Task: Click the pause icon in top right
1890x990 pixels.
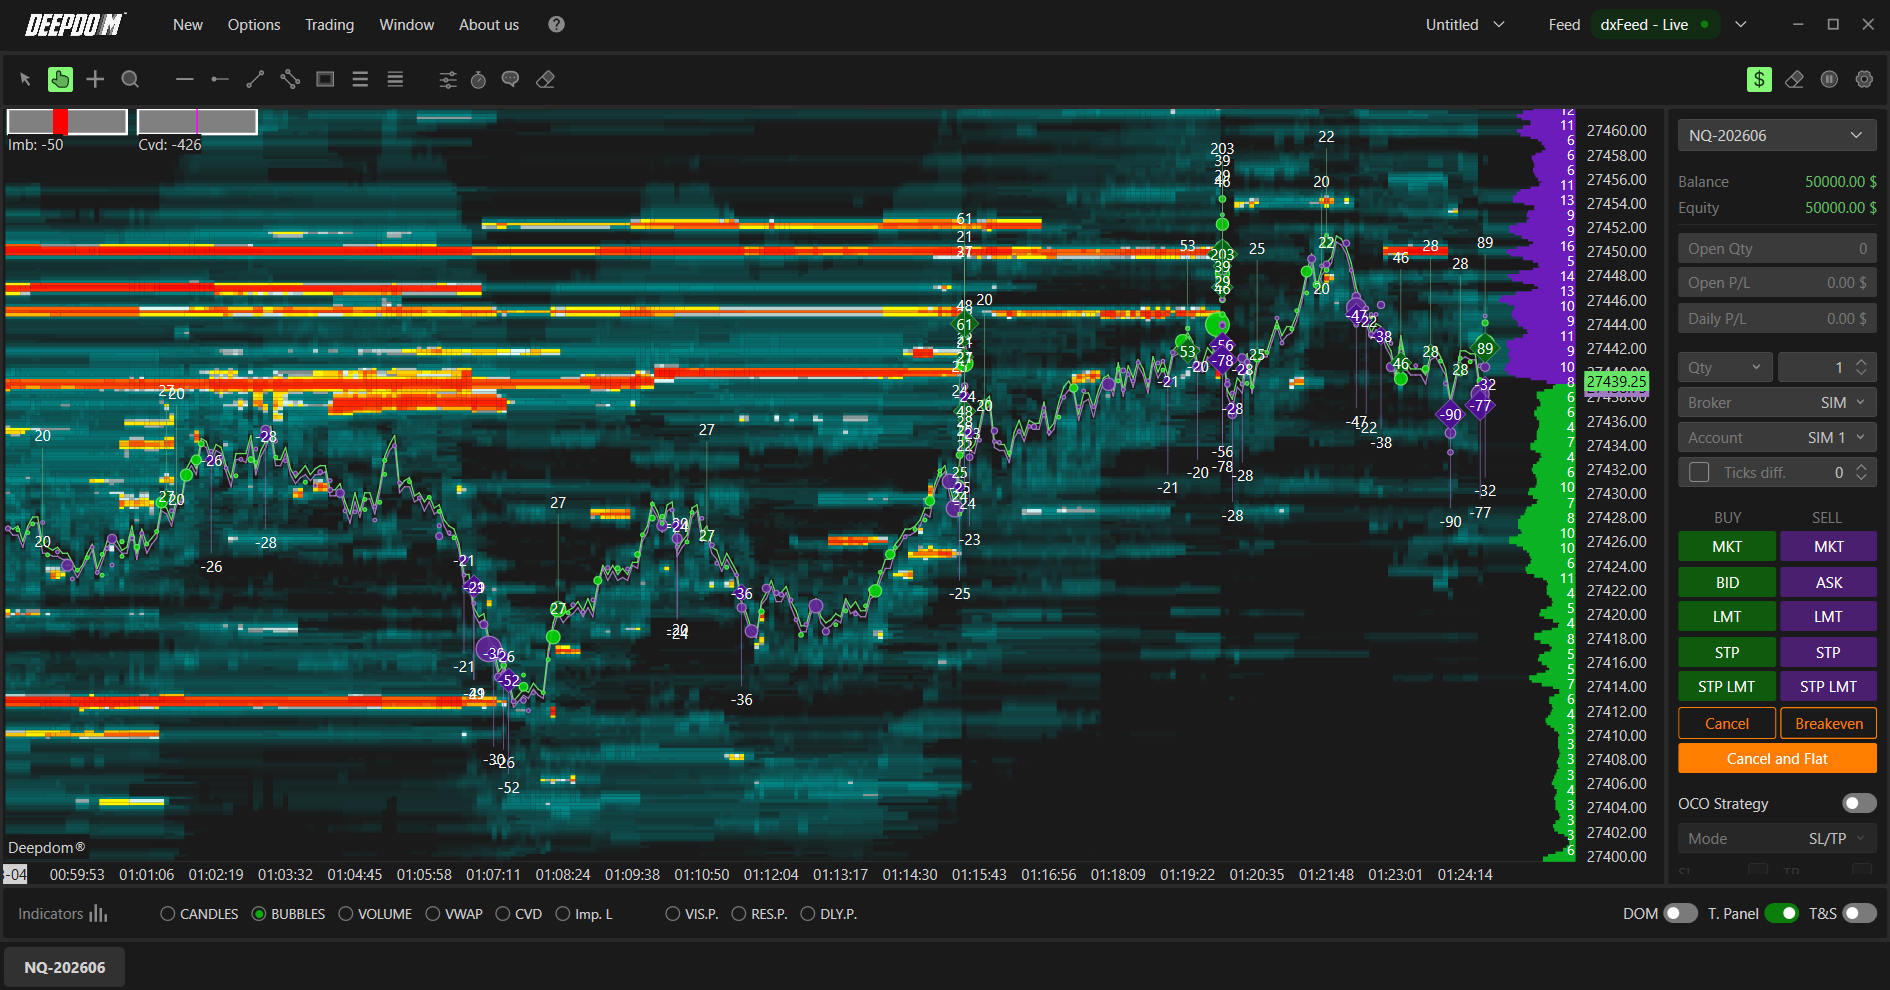Action: (1829, 79)
